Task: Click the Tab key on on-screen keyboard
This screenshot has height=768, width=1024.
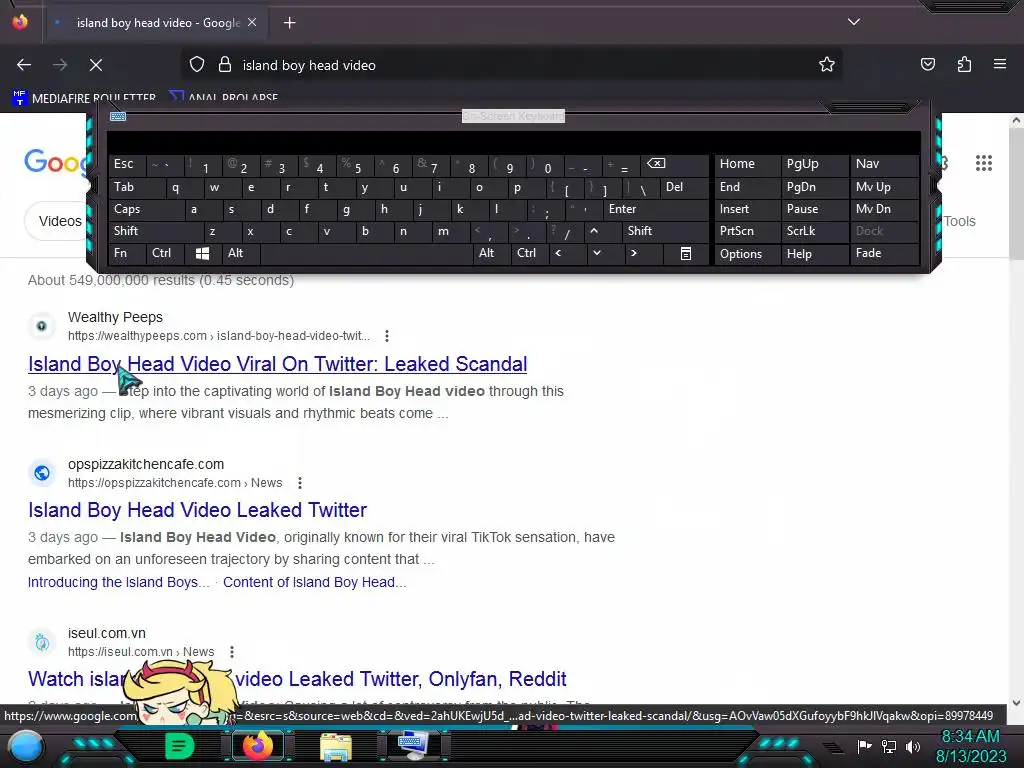Action: 136,187
